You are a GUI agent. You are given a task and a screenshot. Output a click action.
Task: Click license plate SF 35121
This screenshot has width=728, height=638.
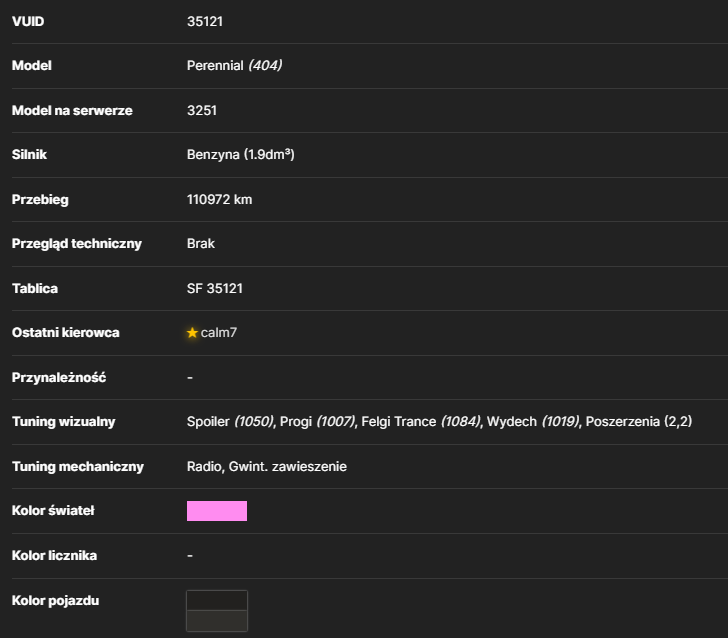pyautogui.click(x=214, y=288)
